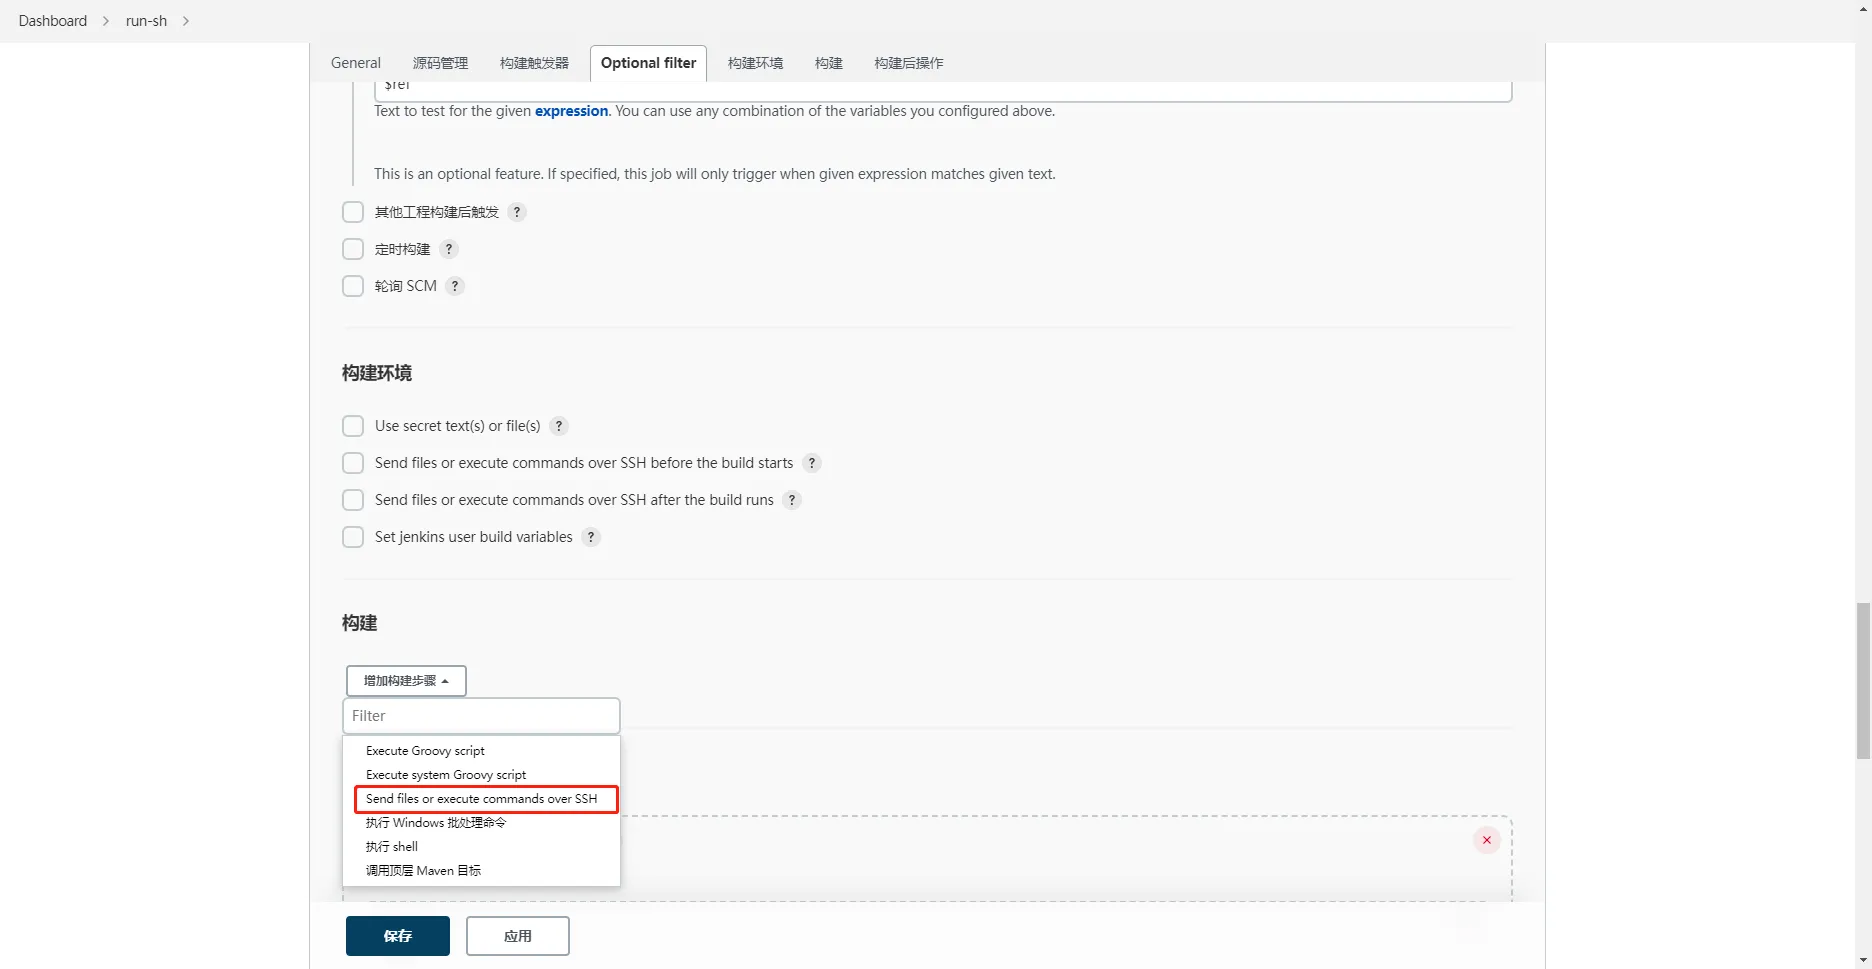Open help for SSH after the build runs

792,500
